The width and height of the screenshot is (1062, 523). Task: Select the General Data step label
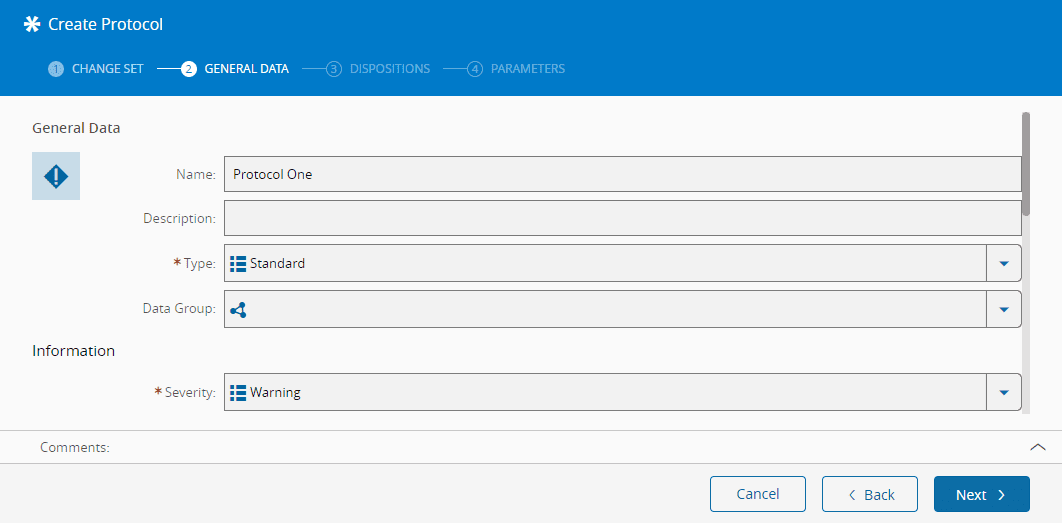pos(246,69)
